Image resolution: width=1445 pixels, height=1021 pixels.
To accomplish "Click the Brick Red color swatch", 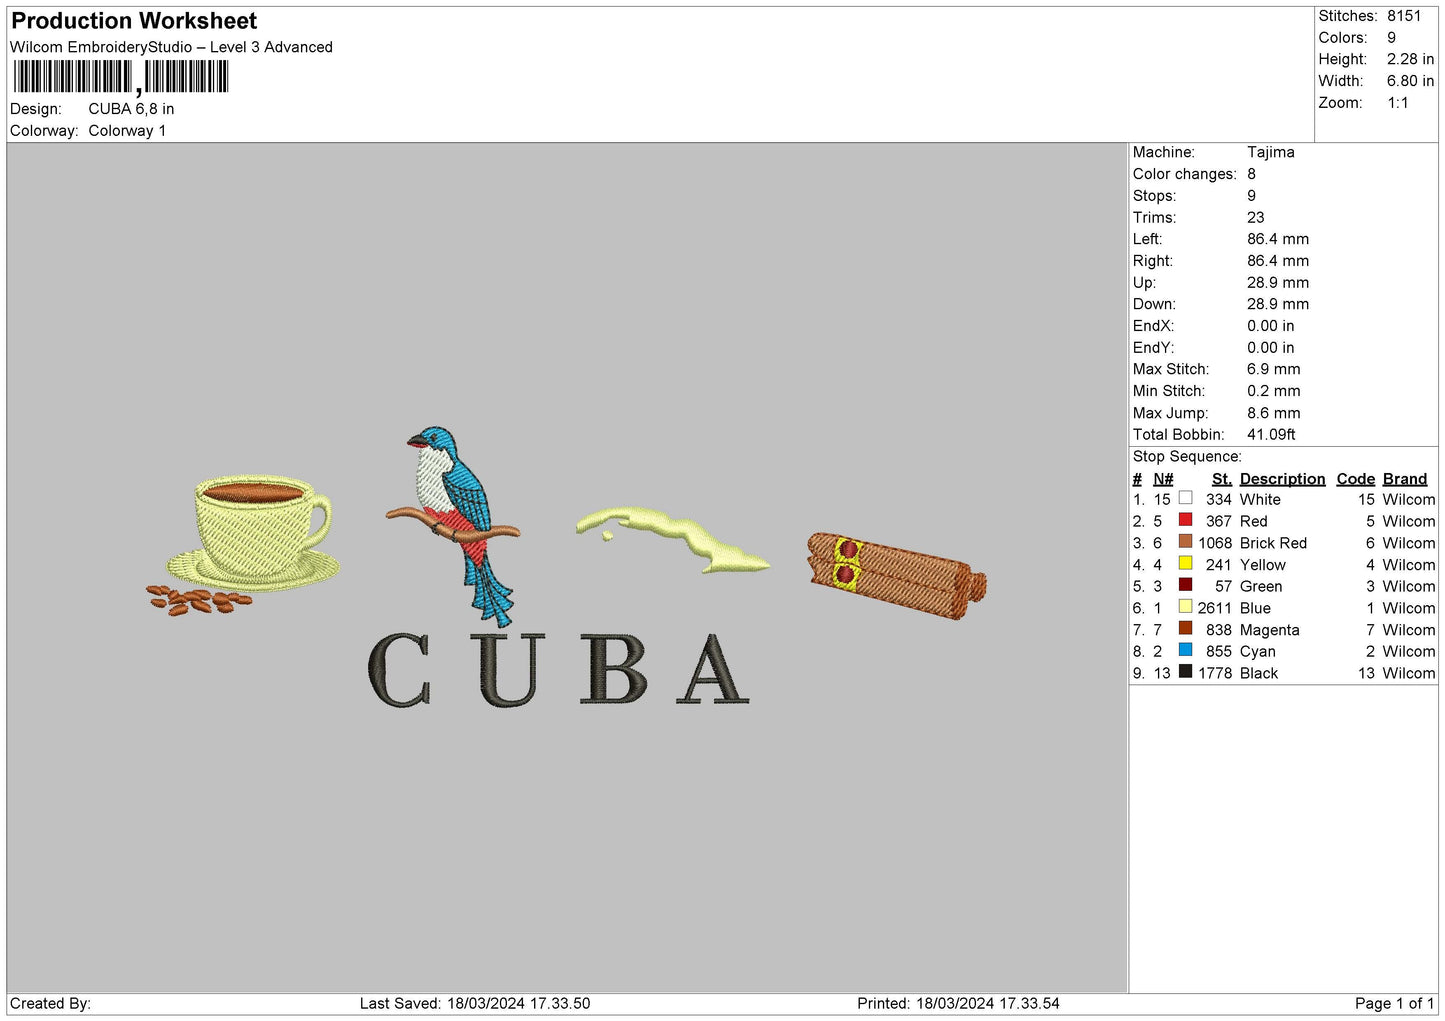I will [x=1185, y=542].
